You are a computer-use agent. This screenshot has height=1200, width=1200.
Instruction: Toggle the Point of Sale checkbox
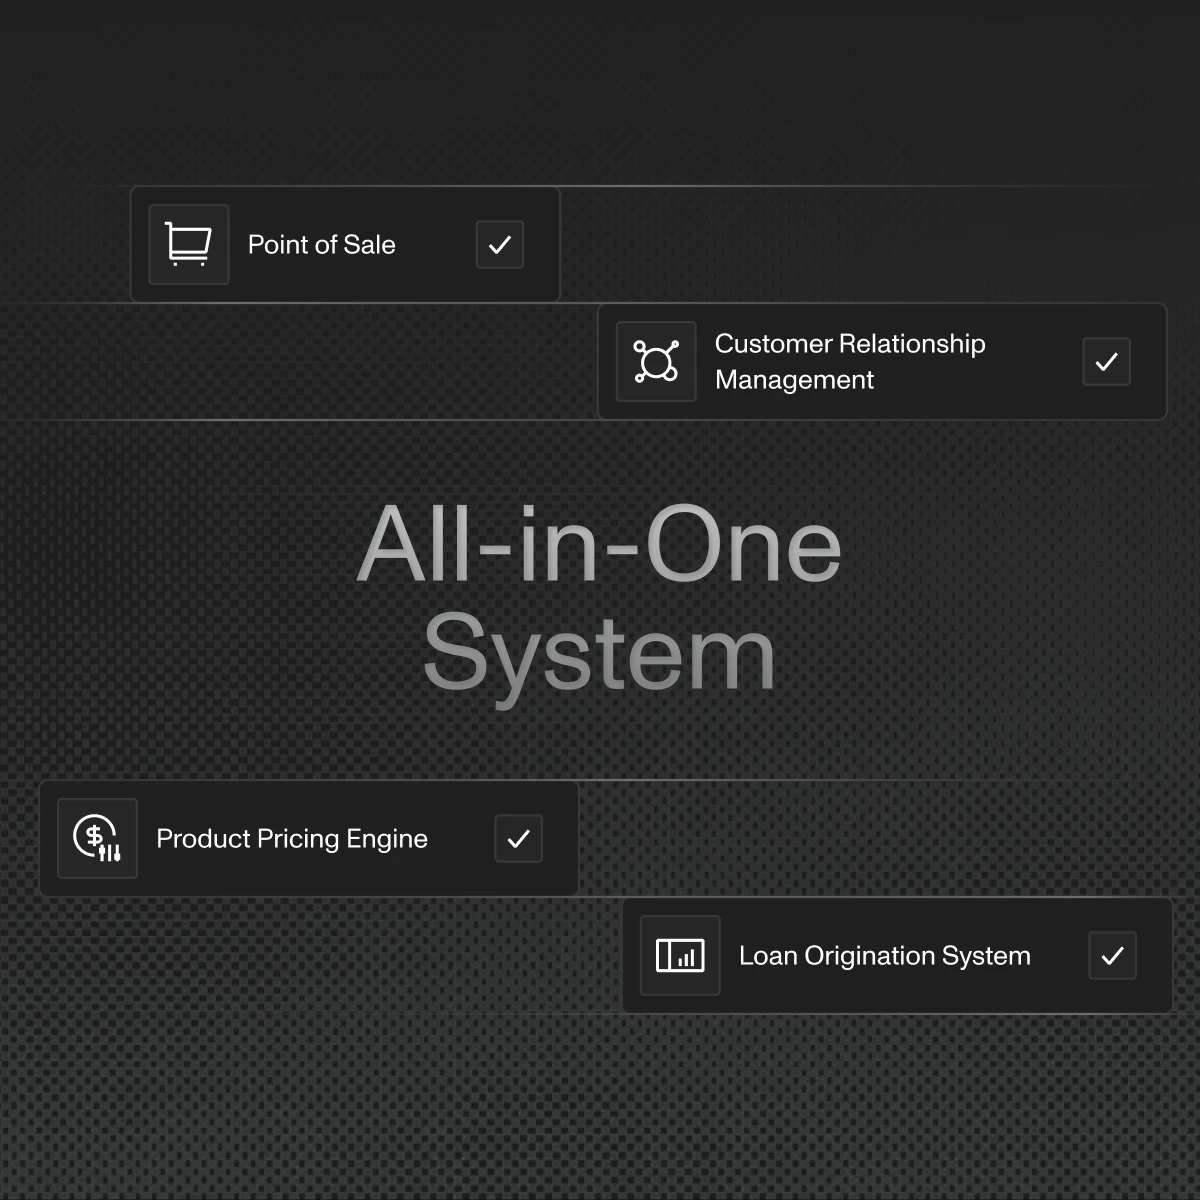click(500, 245)
